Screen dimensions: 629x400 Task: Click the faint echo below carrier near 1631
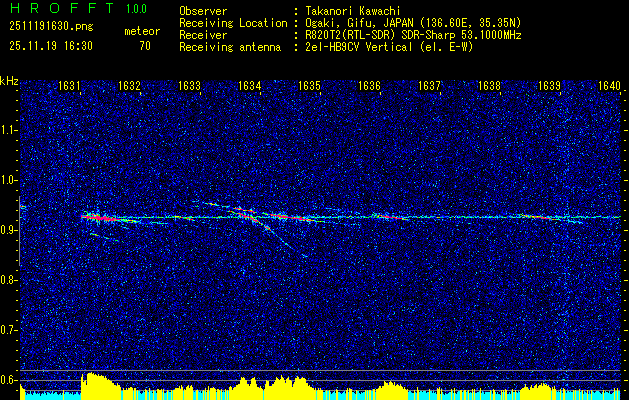[x=103, y=237]
